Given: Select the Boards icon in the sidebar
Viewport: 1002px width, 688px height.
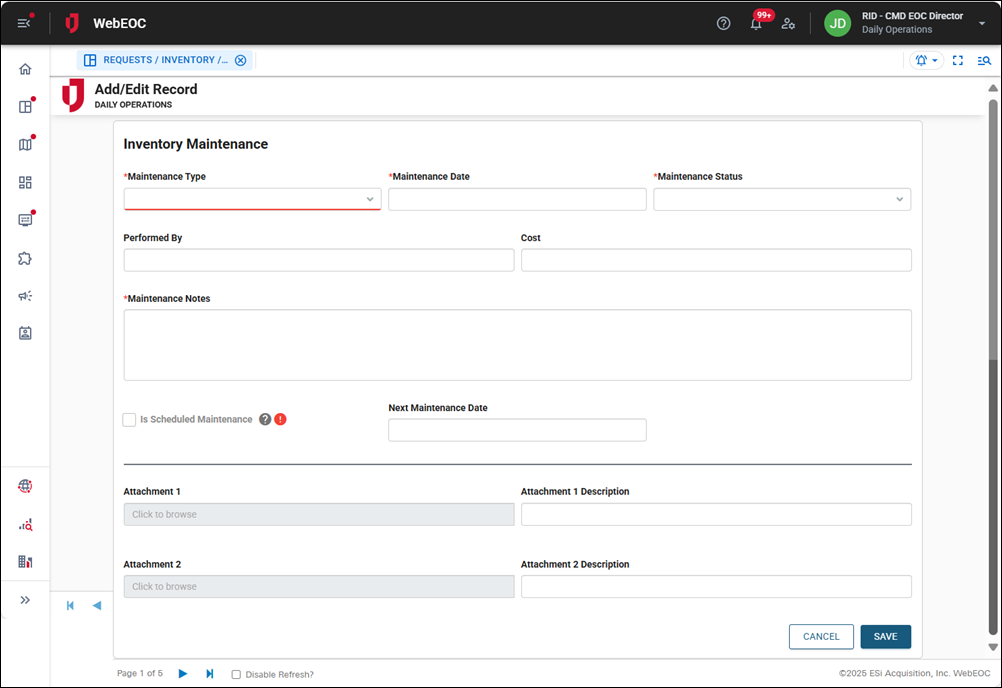Looking at the screenshot, I should pyautogui.click(x=26, y=105).
